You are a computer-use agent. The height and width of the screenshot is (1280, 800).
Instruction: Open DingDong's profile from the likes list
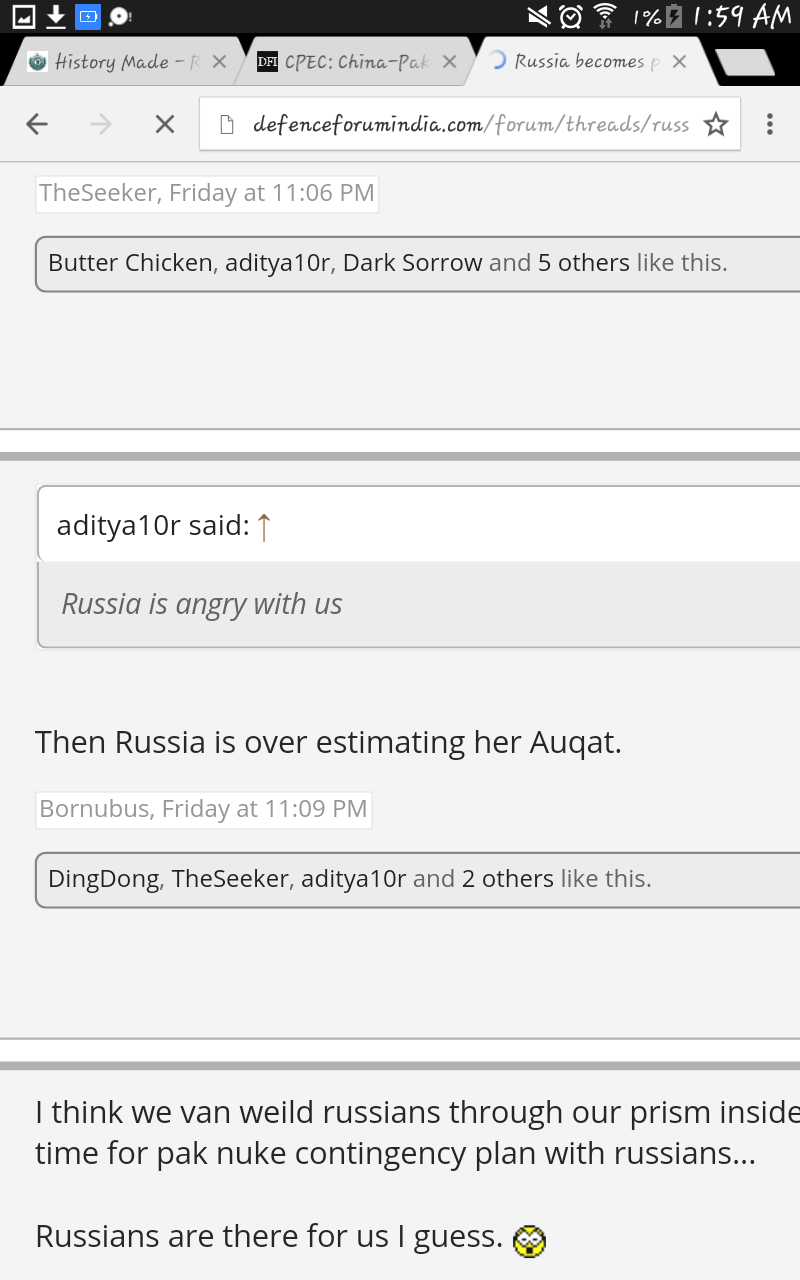click(104, 879)
